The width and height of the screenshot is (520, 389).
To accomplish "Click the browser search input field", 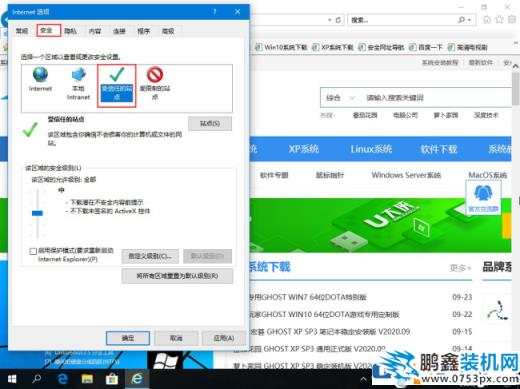I will click(x=403, y=20).
